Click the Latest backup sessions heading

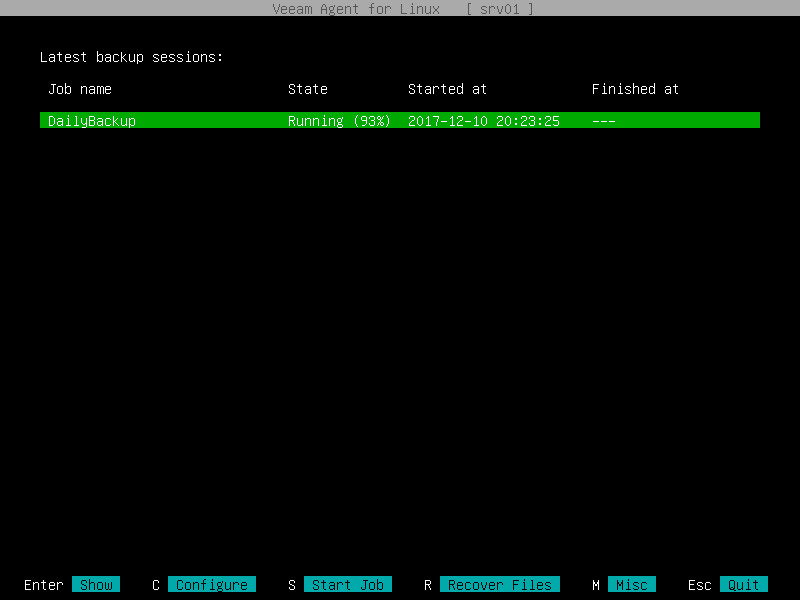pos(130,57)
